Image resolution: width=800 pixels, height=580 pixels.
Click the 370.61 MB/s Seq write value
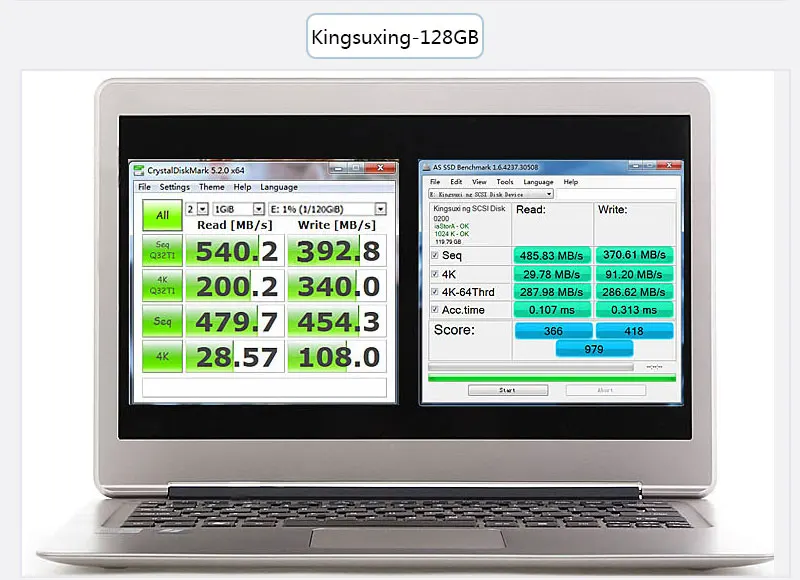tap(634, 255)
